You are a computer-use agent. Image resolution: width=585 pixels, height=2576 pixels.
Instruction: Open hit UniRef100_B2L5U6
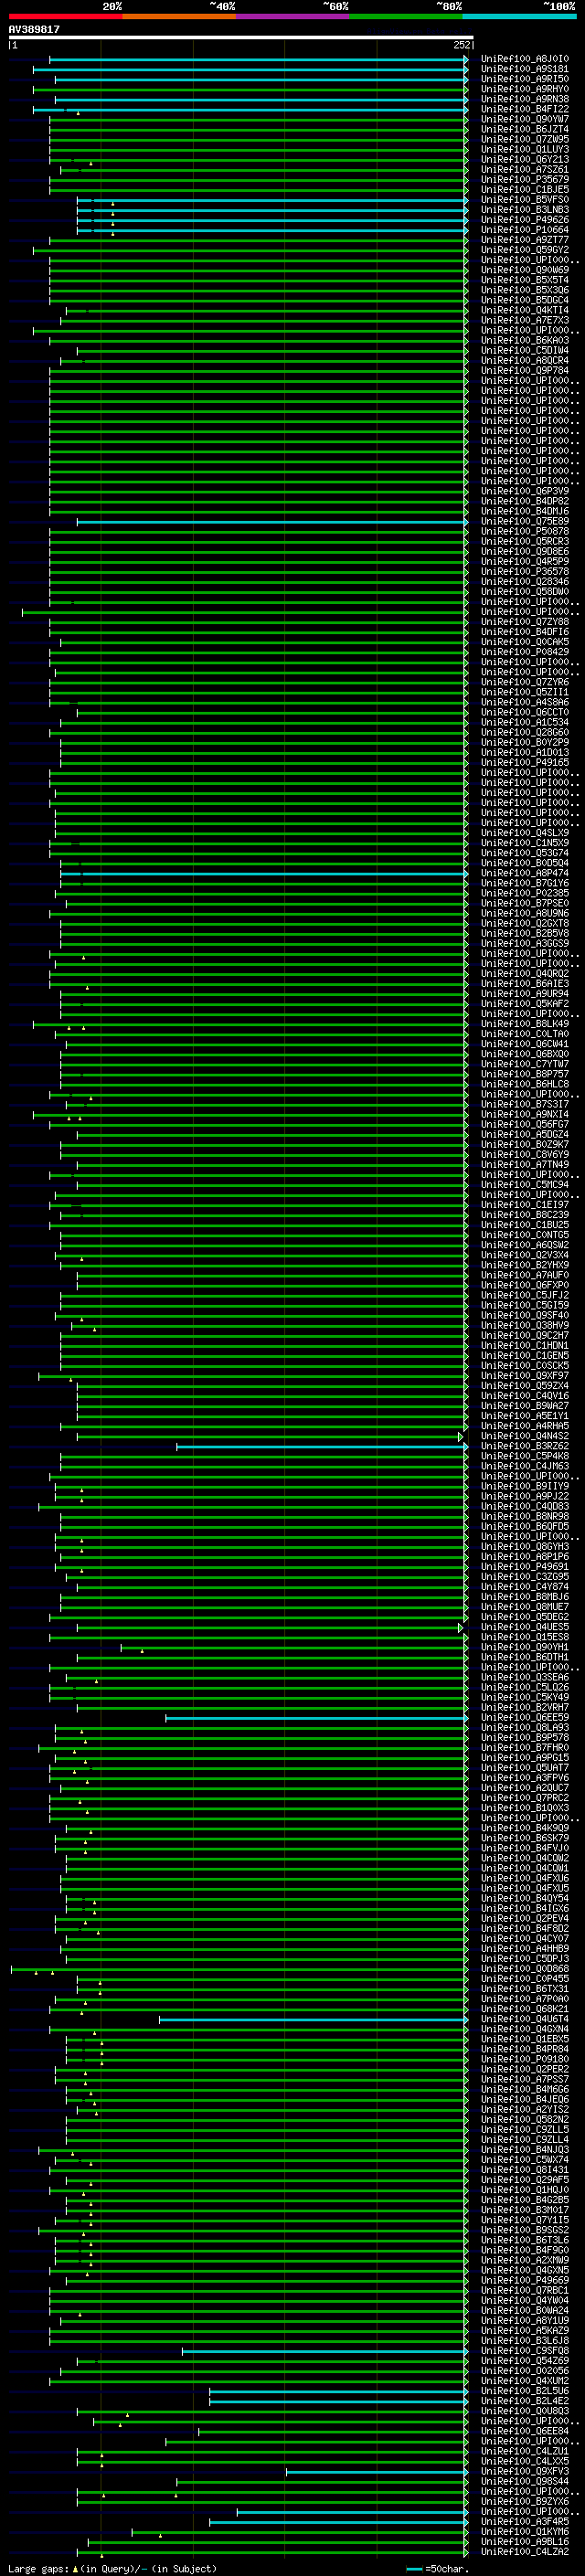[x=525, y=2391]
